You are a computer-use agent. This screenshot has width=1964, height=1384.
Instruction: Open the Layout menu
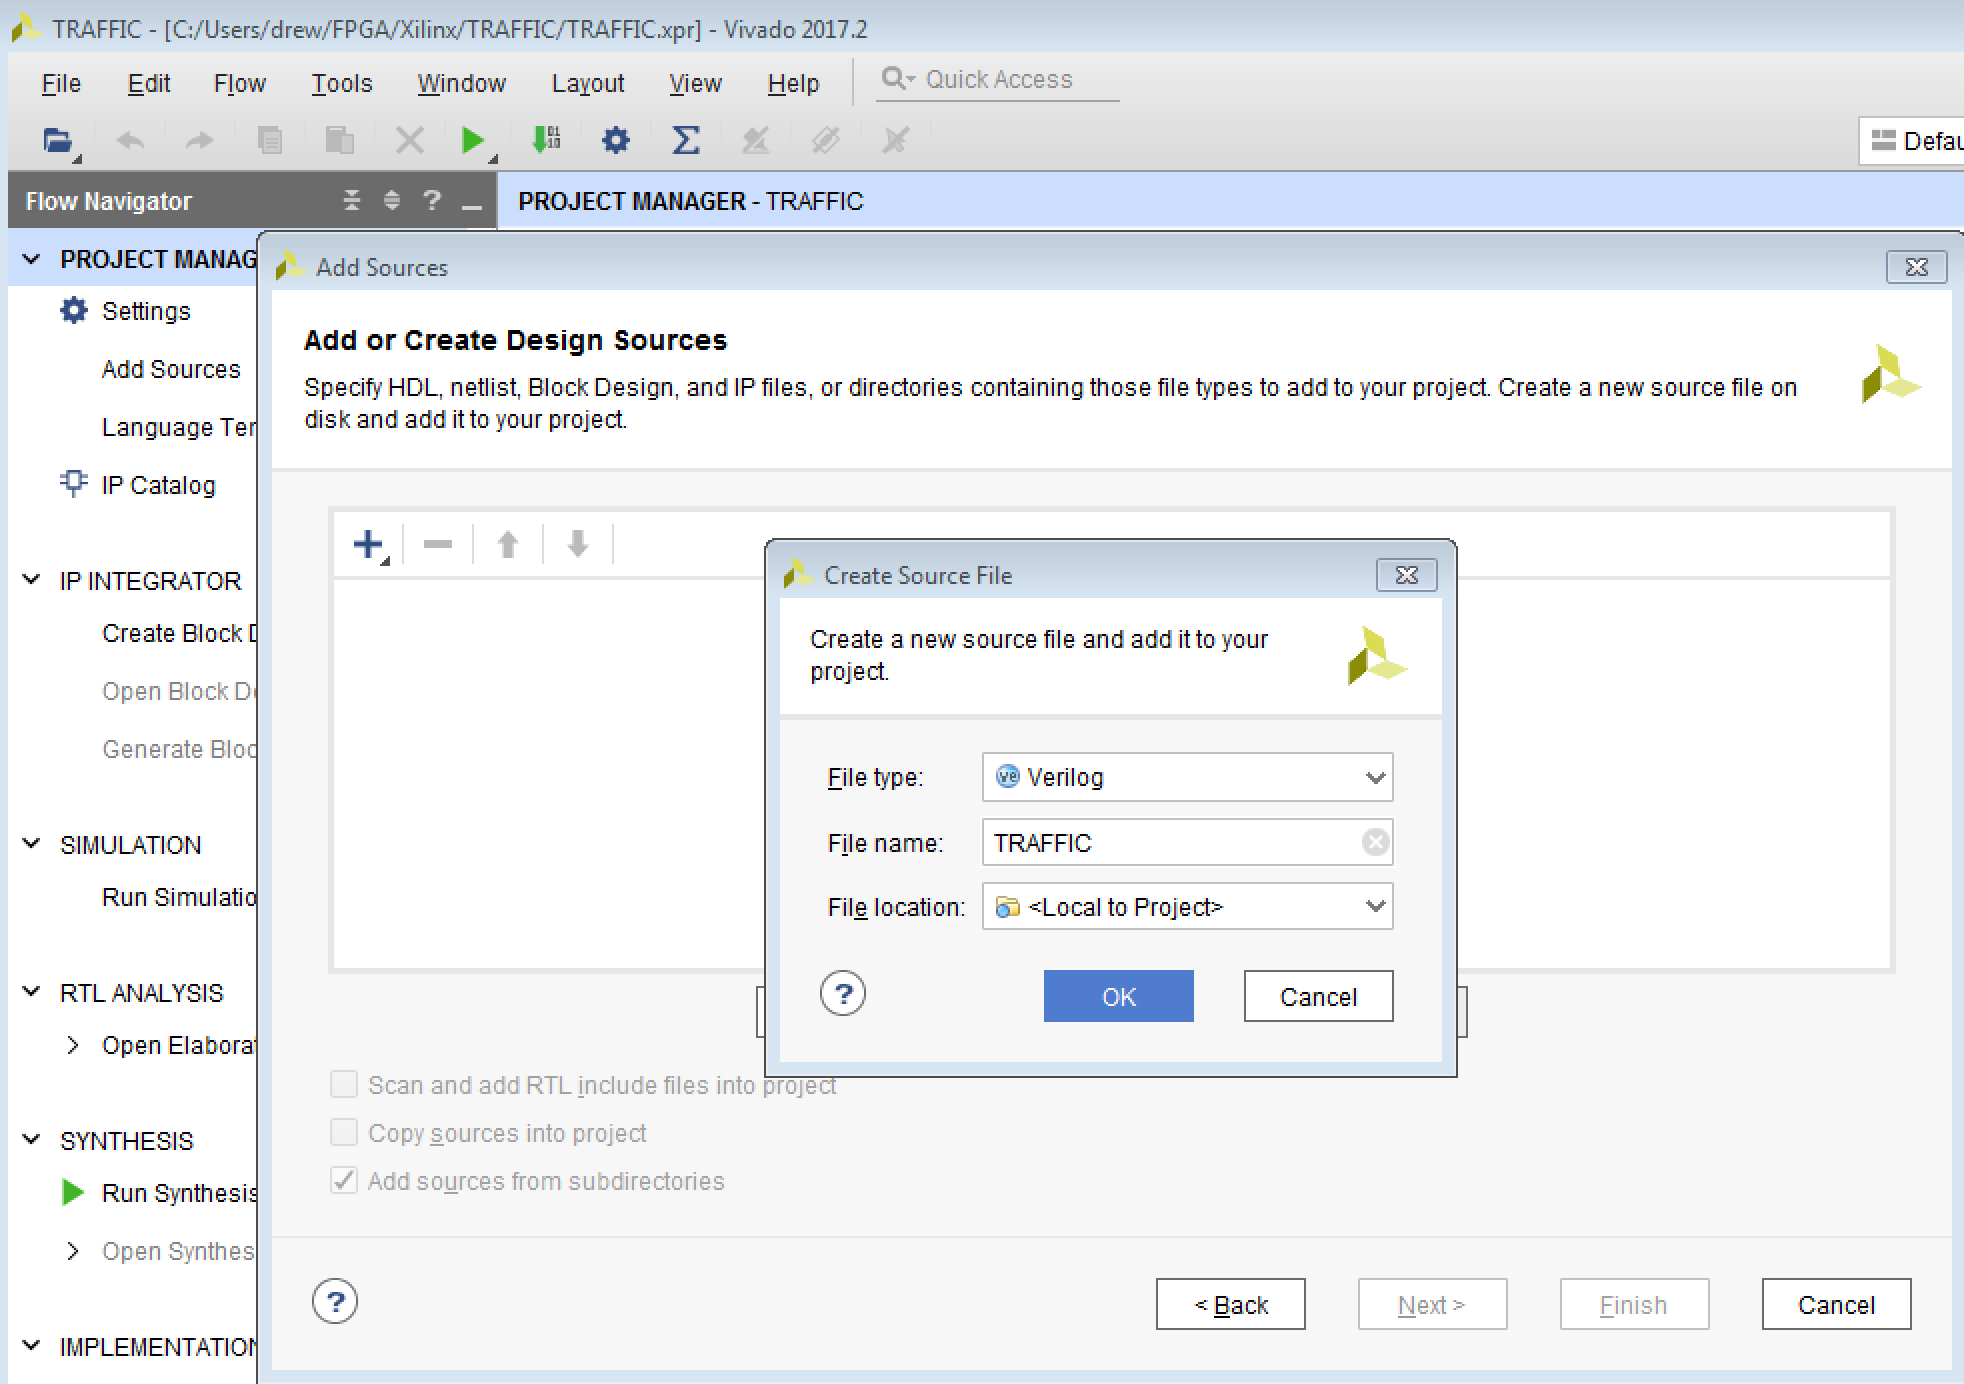coord(588,83)
